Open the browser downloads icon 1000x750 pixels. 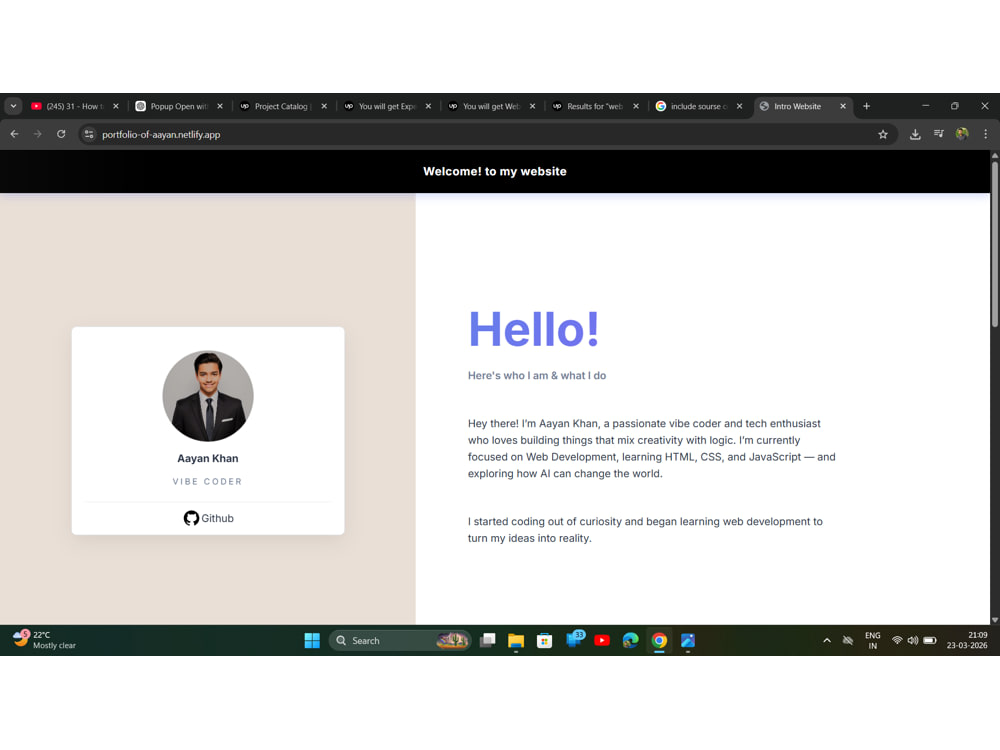pos(915,134)
